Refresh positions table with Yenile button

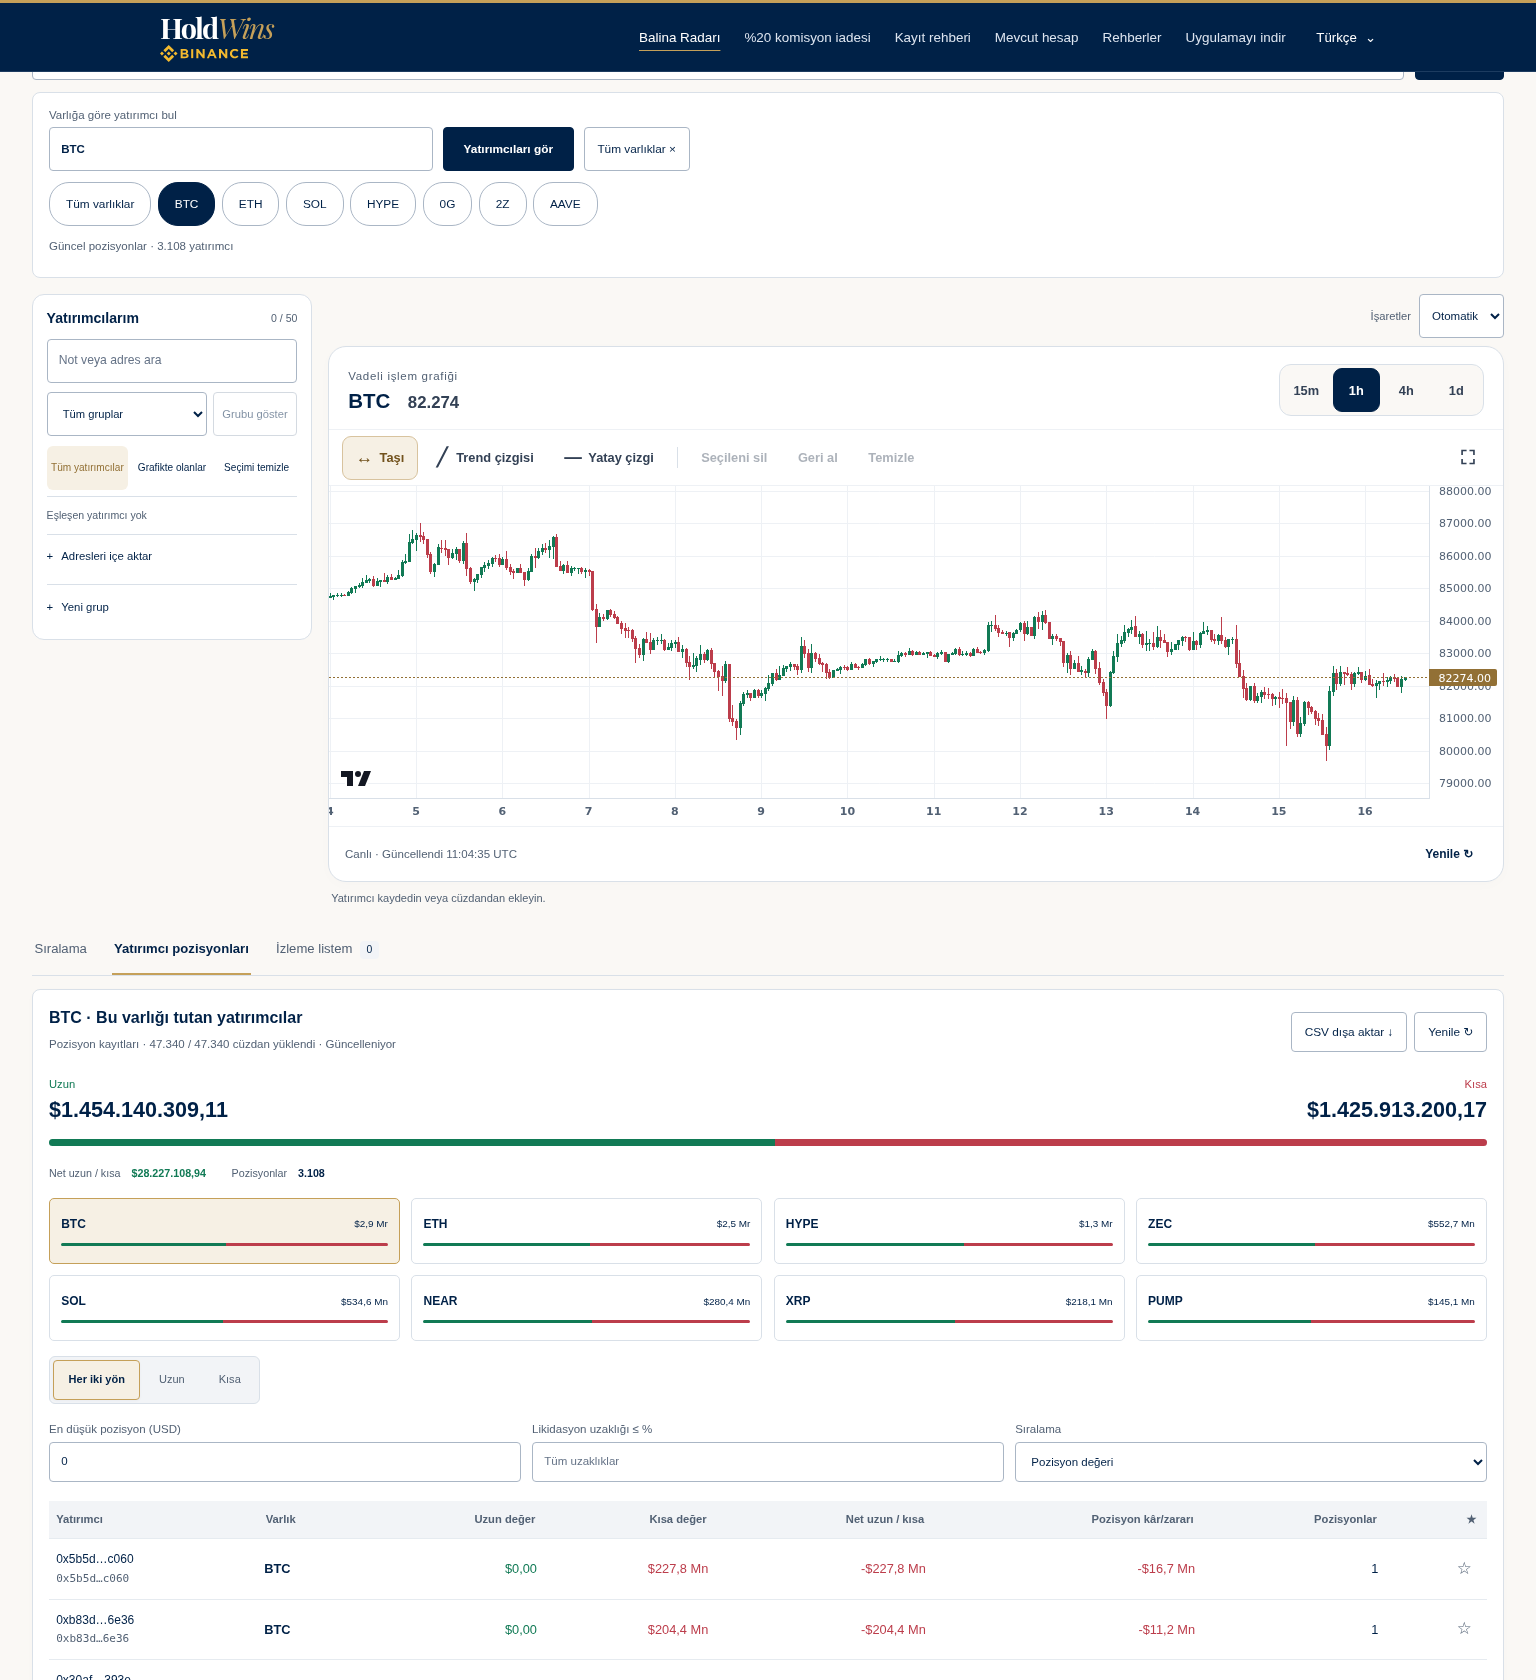point(1450,1032)
